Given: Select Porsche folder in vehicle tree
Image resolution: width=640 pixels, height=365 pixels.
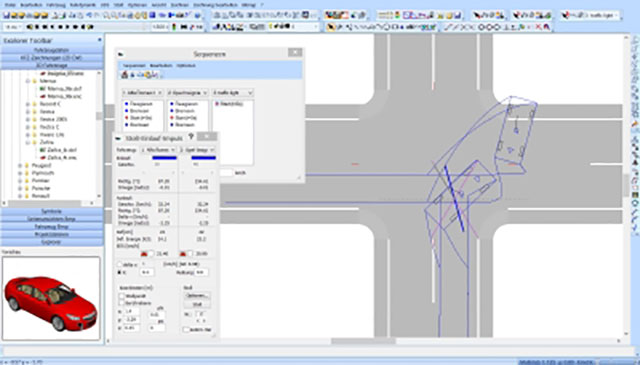Looking at the screenshot, I should 41,188.
